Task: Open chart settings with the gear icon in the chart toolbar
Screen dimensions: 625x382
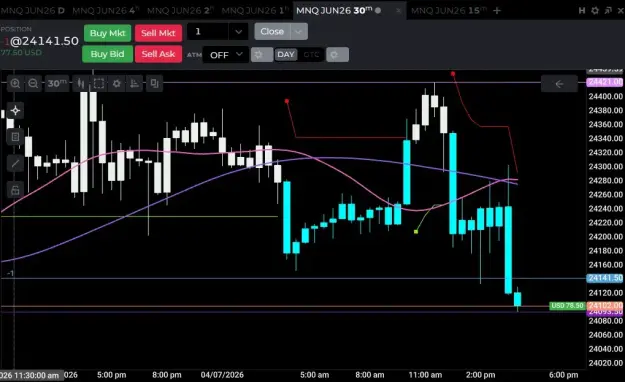Action: (x=116, y=83)
